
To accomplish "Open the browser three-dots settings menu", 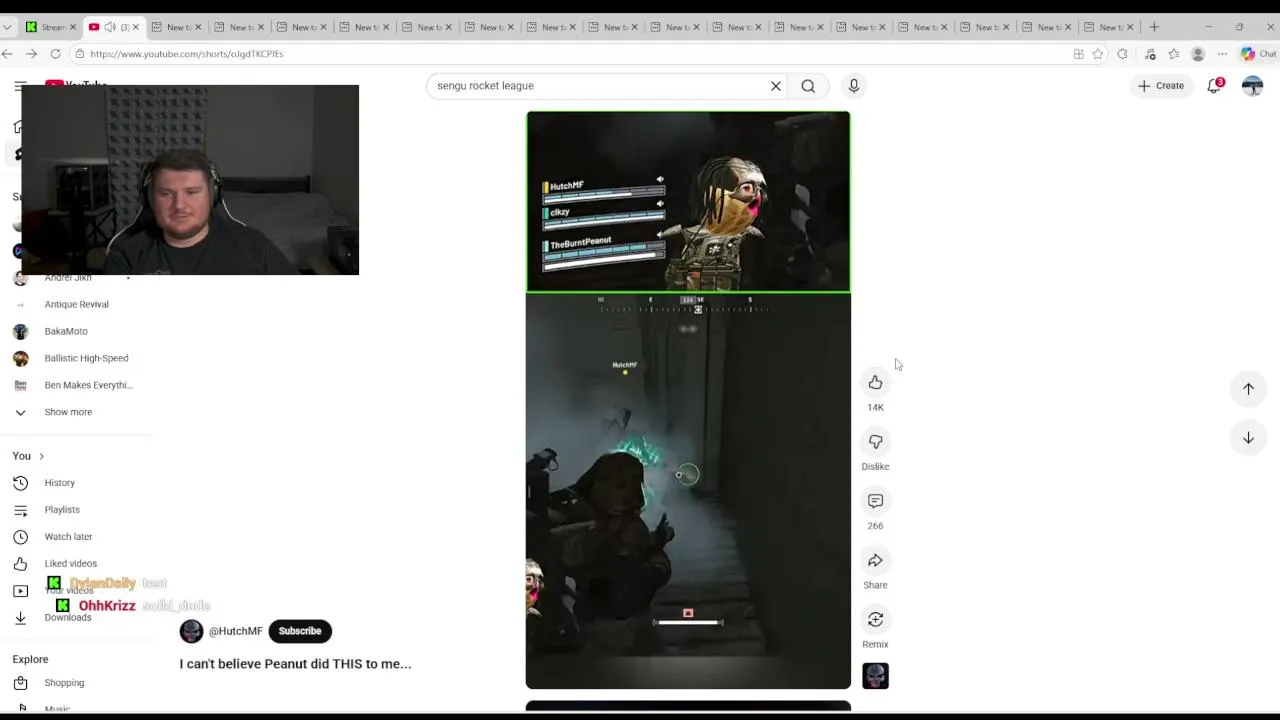I will pyautogui.click(x=1222, y=54).
